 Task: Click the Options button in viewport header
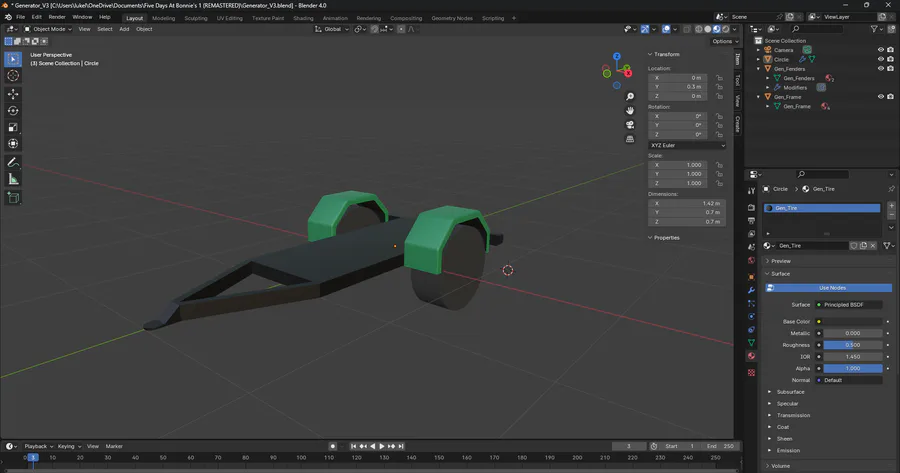tap(725, 41)
